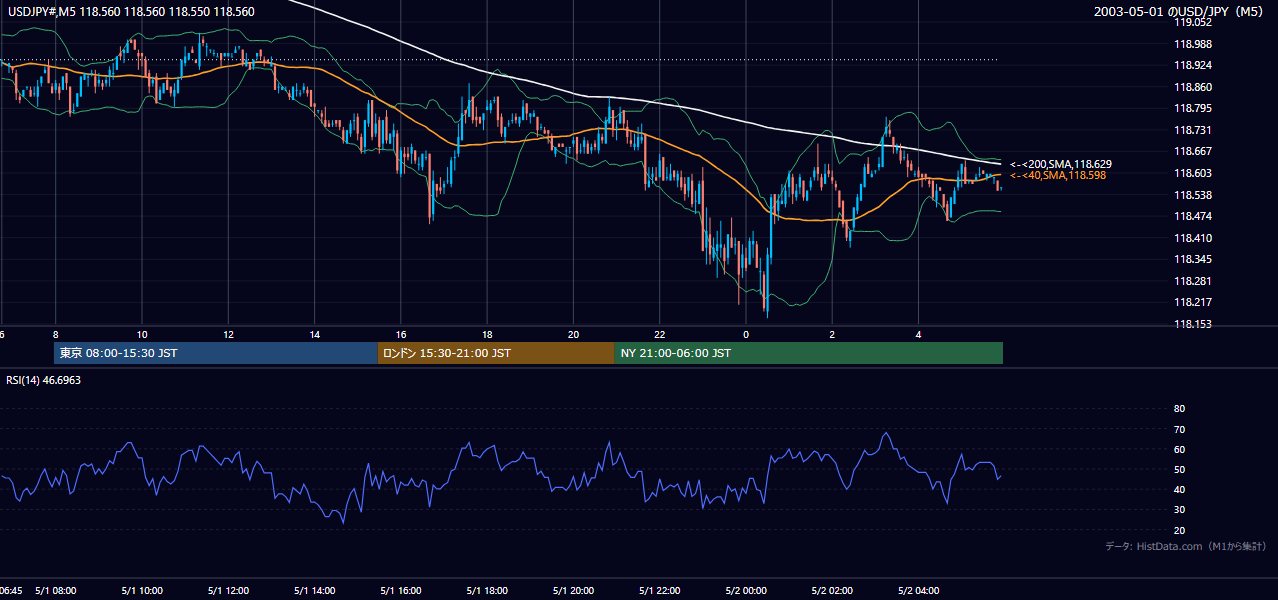Click the price axis value 118.988

click(1192, 44)
